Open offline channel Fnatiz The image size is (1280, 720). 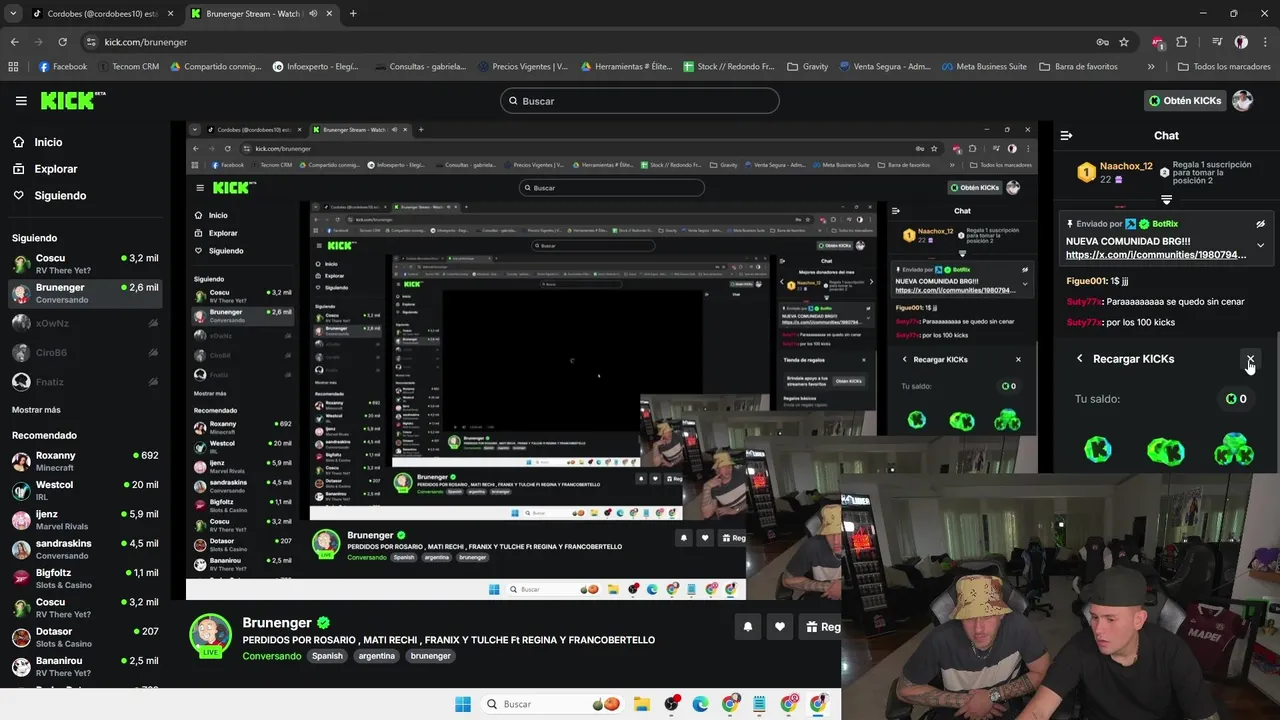pyautogui.click(x=84, y=382)
